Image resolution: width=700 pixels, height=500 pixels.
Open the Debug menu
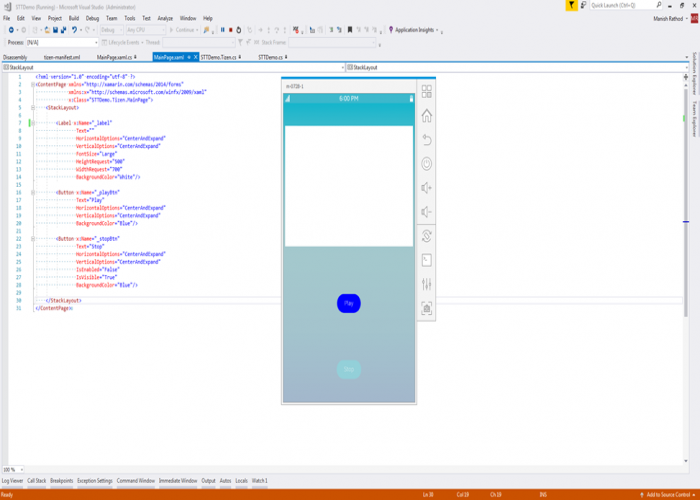[92, 18]
